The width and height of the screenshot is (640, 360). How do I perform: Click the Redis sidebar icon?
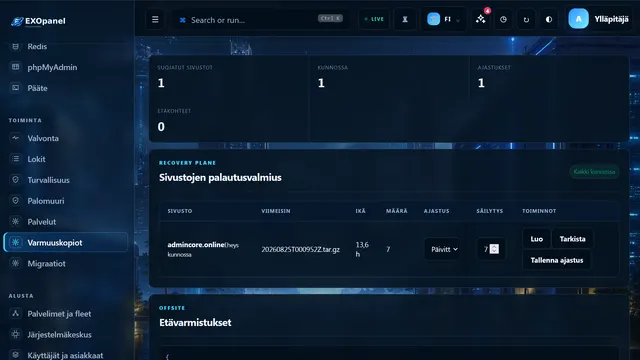(16, 46)
